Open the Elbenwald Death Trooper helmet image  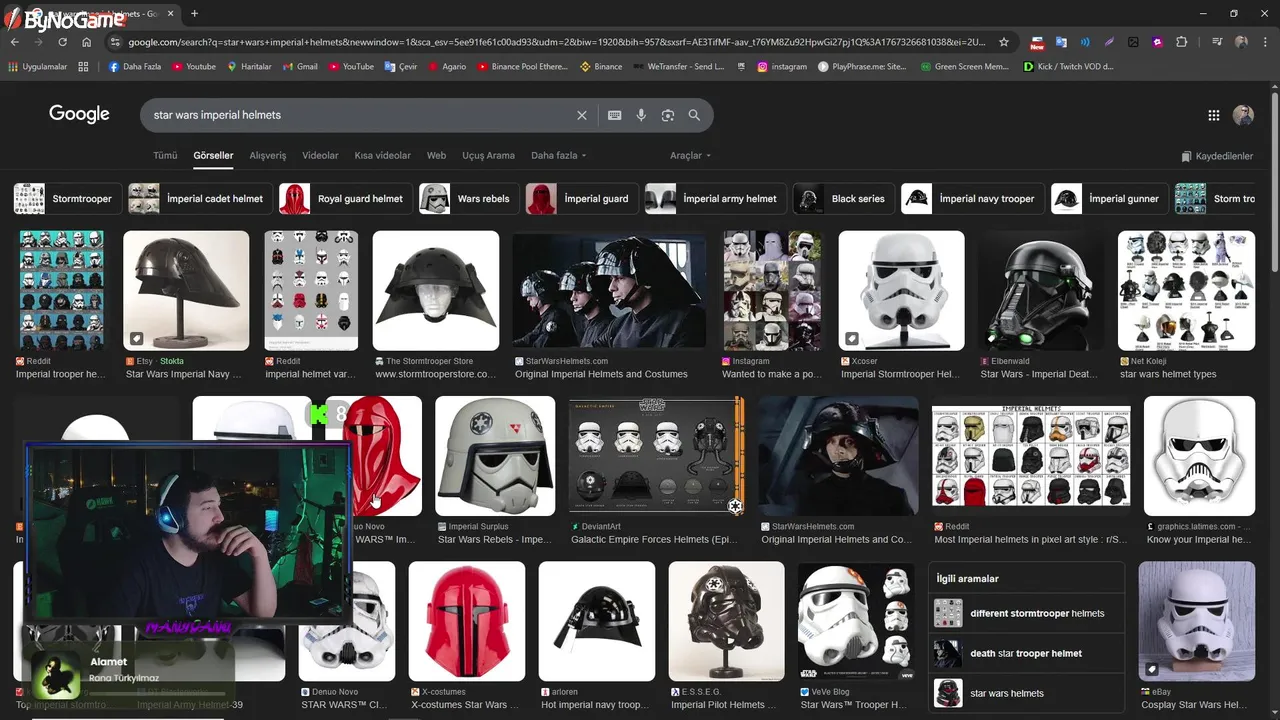[x=1041, y=291]
